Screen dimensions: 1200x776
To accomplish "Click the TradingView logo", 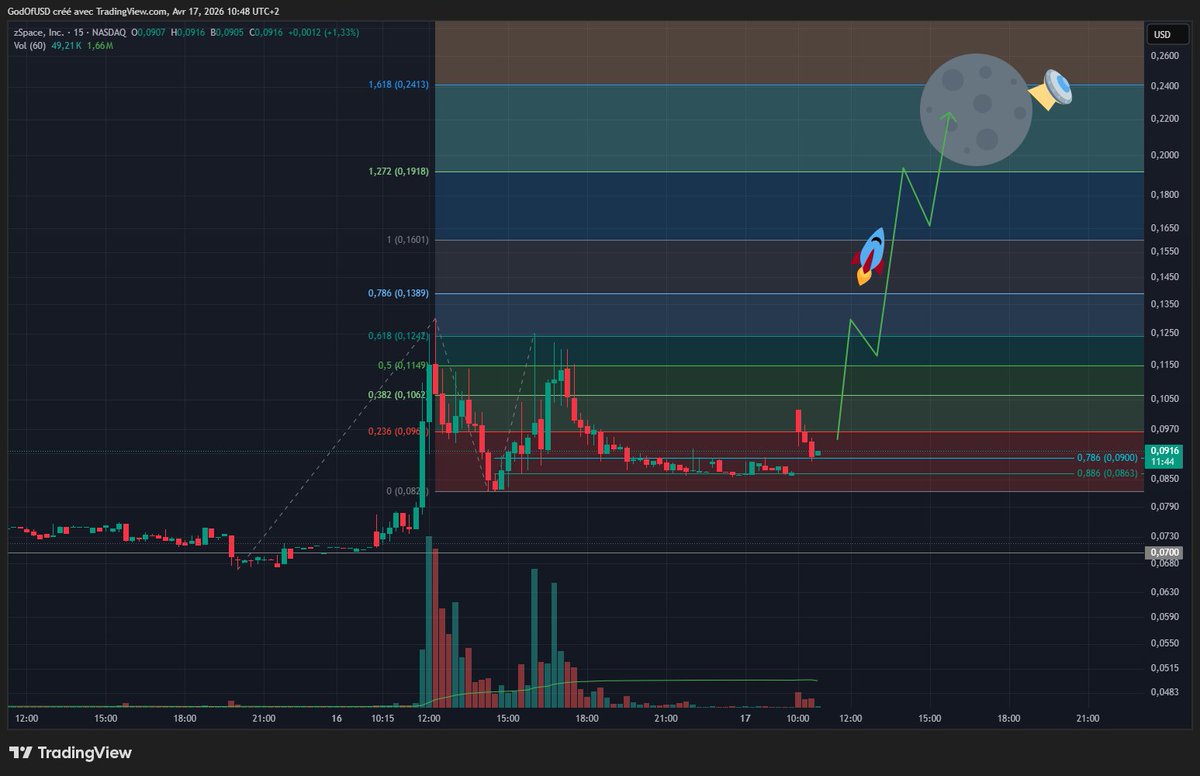I will [x=71, y=753].
